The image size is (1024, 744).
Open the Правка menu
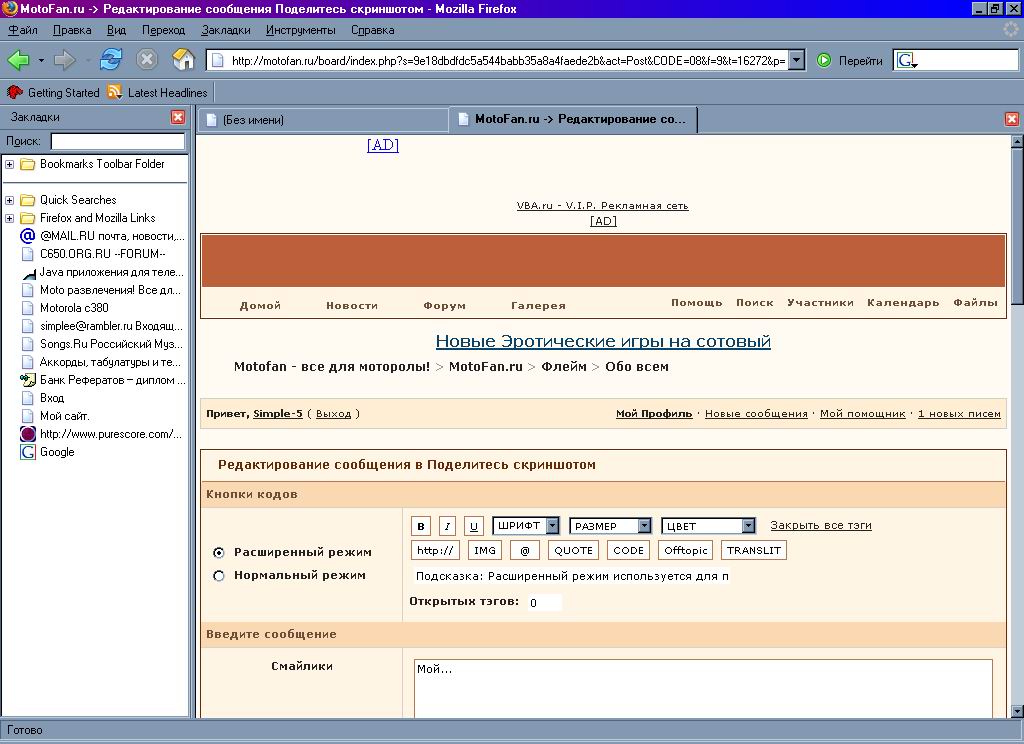point(72,30)
